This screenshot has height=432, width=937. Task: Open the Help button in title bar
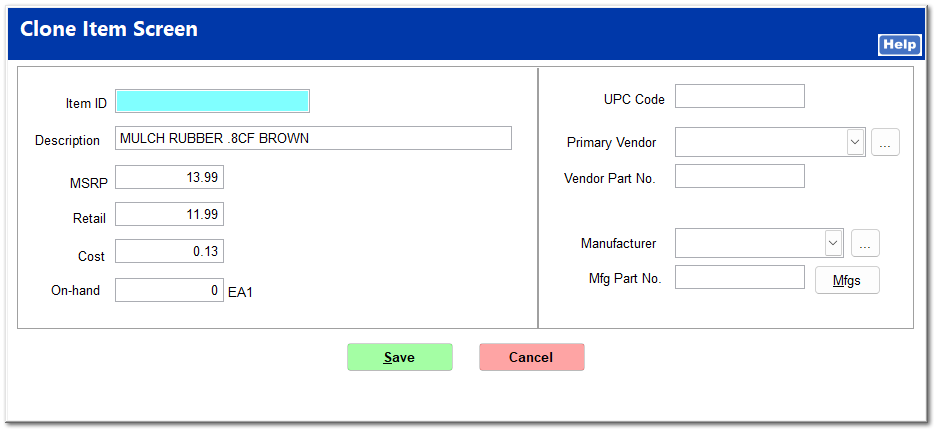898,45
